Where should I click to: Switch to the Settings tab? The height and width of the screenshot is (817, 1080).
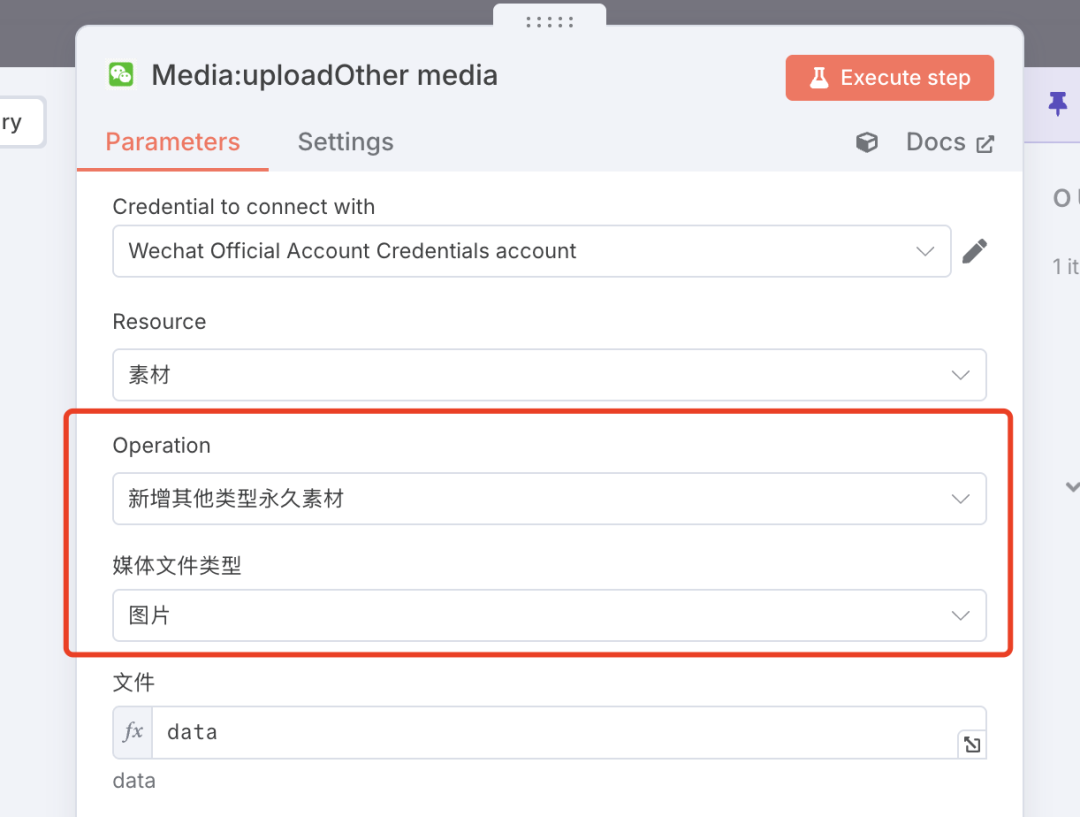345,142
